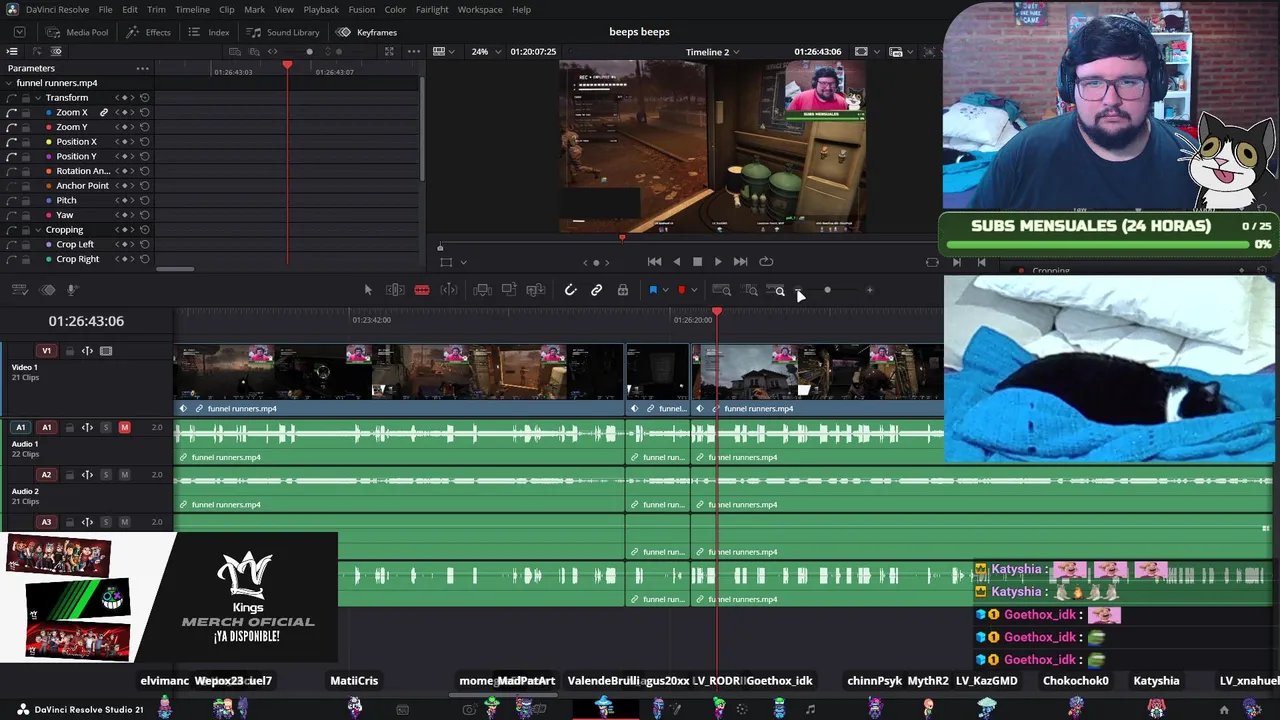
Task: Click the Insert Clip toolbar icon
Action: coord(482,290)
